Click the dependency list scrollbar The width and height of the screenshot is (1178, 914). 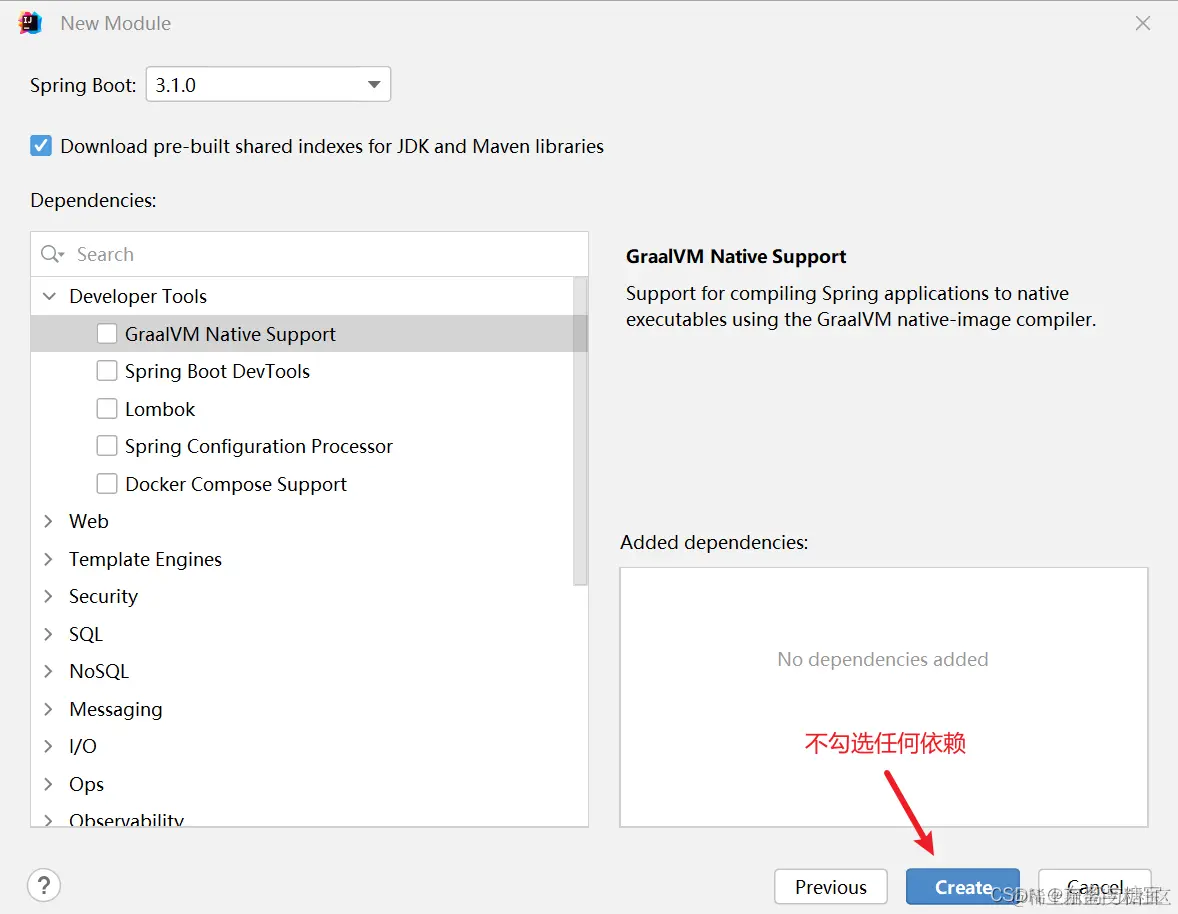pos(580,431)
